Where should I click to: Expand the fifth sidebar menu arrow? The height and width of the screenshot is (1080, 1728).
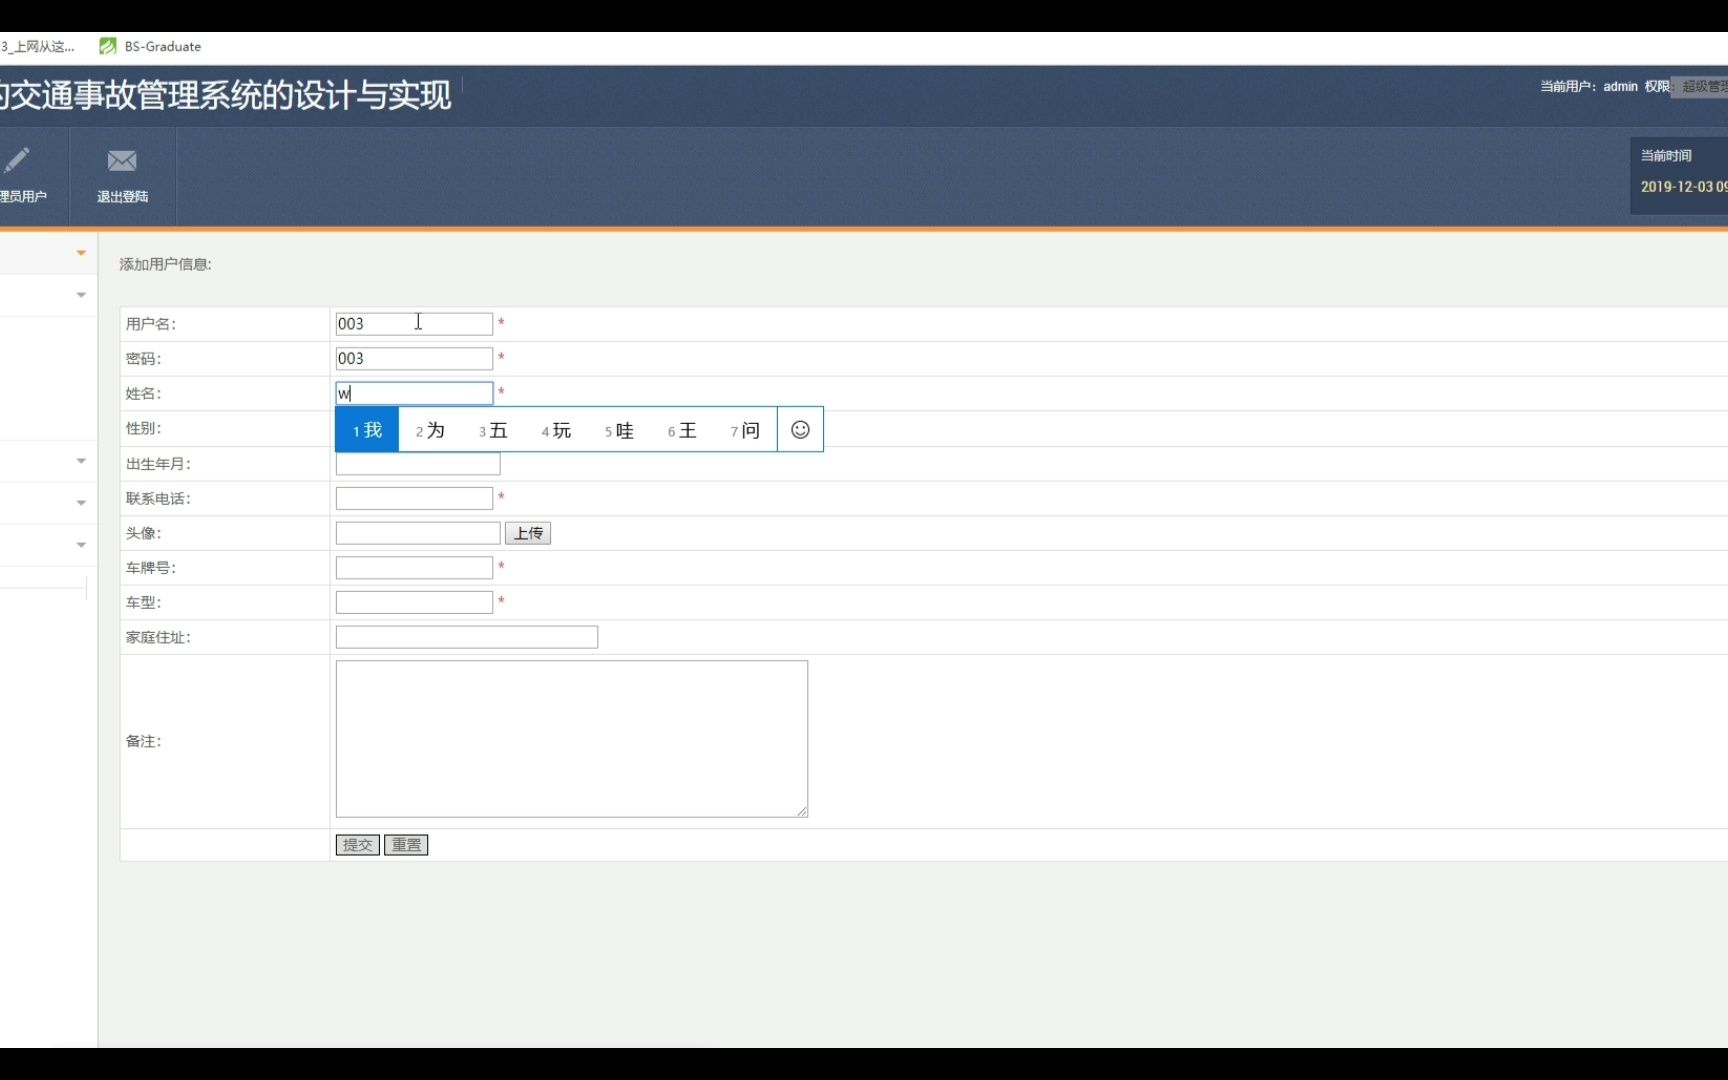(81, 545)
